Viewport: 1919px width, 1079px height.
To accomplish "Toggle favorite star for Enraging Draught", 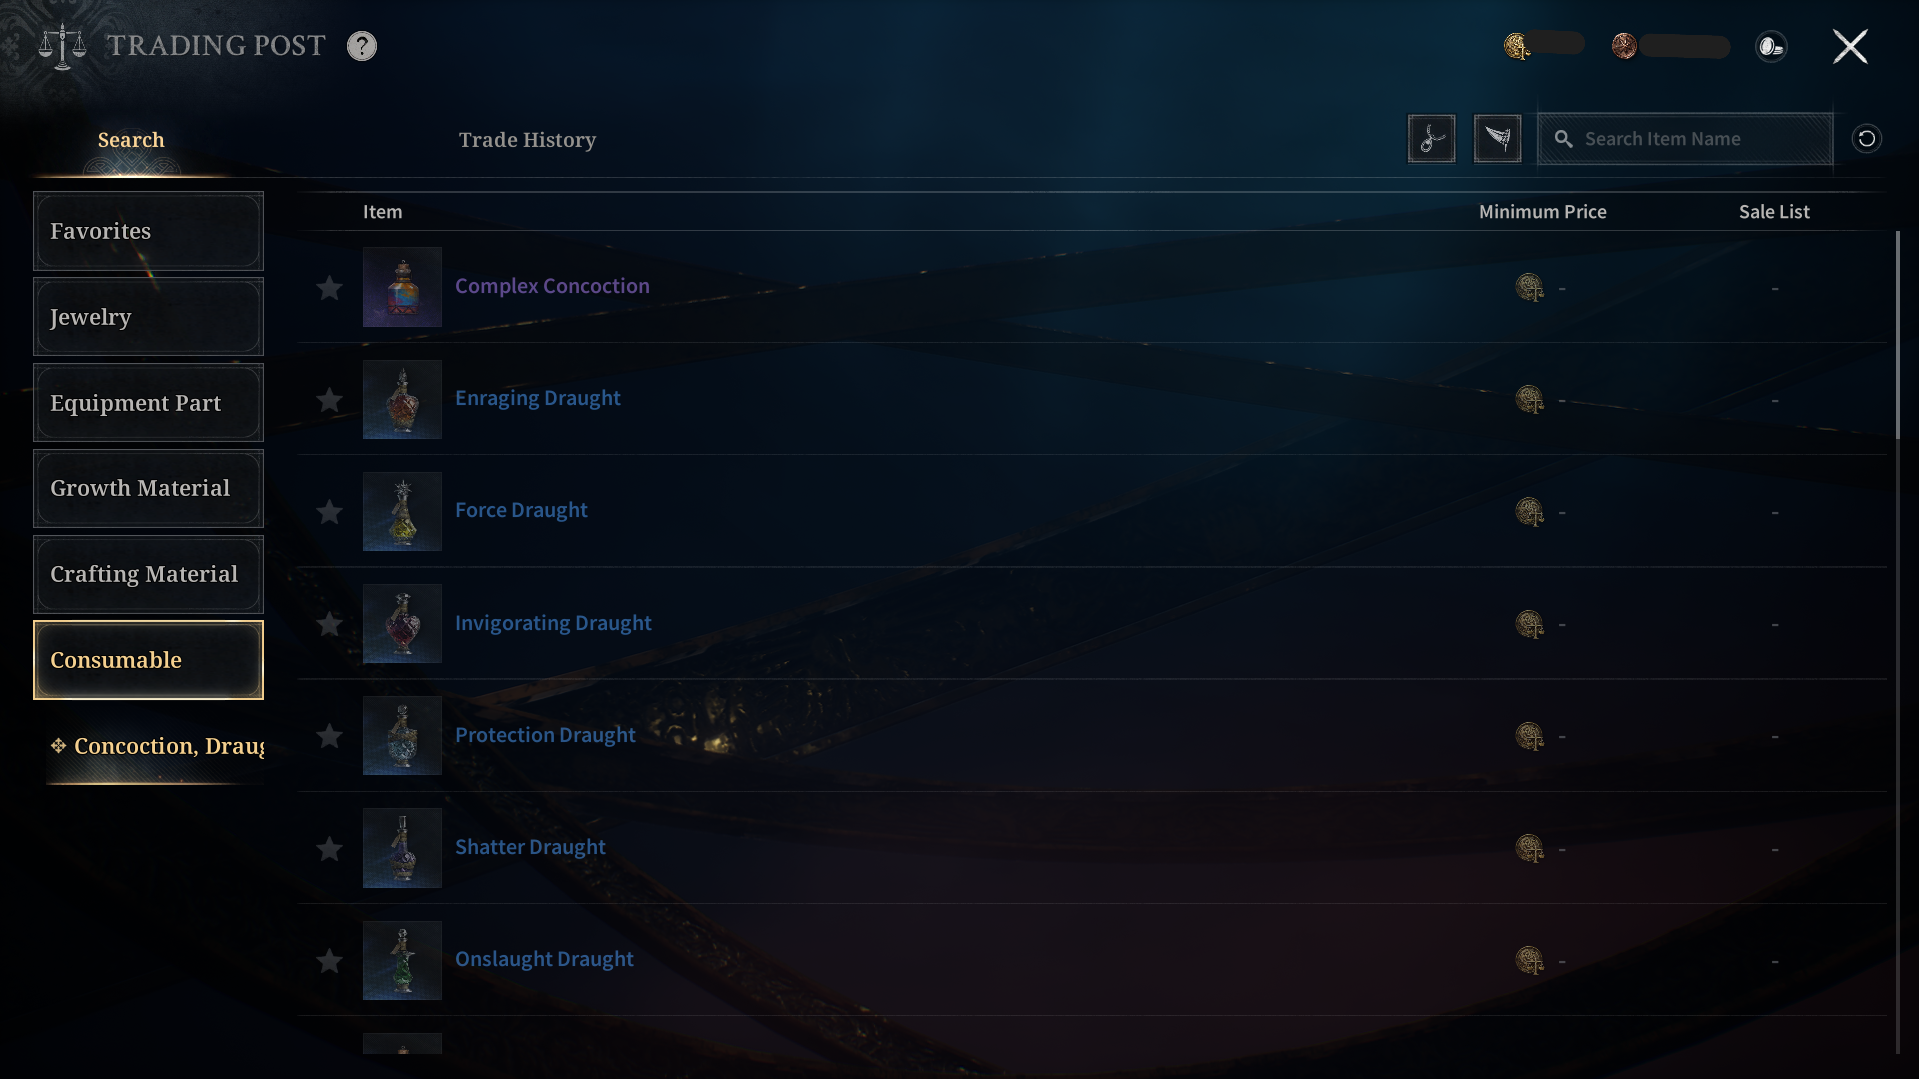I will point(329,400).
